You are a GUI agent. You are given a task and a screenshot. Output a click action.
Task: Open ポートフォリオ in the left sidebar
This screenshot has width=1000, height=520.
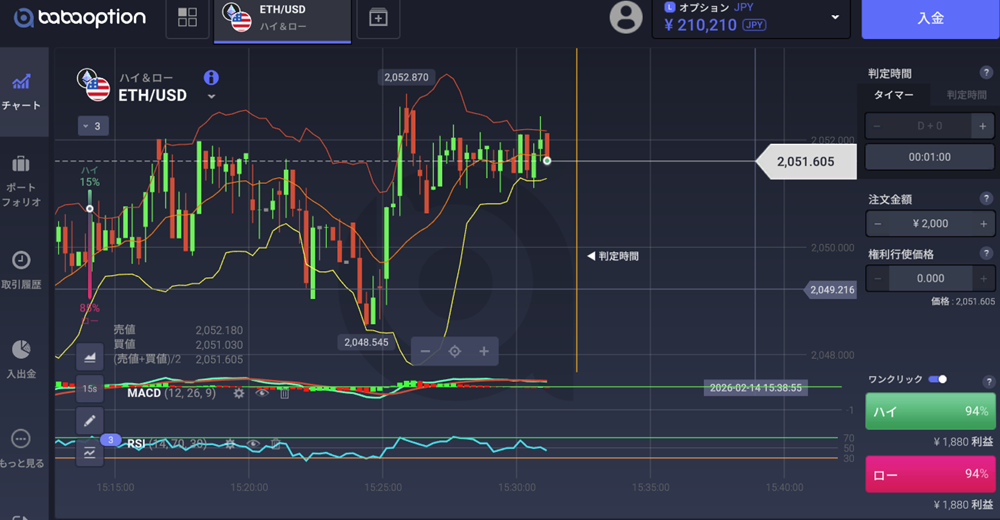22,180
